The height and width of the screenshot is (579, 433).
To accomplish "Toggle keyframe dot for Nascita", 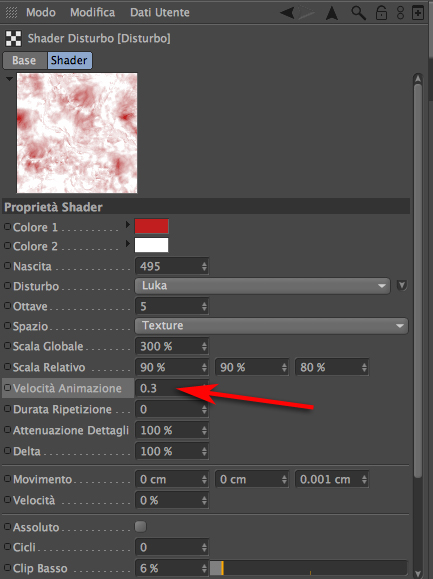I will [x=7, y=265].
